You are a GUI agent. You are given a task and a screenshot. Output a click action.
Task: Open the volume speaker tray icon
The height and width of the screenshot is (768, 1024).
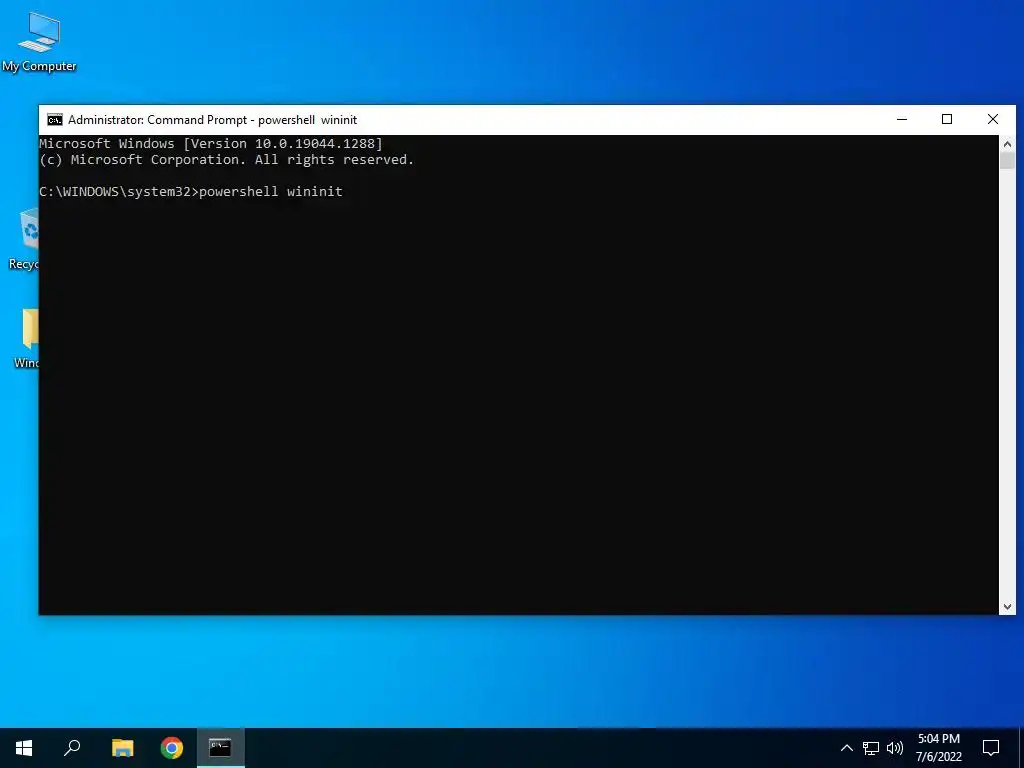click(895, 748)
